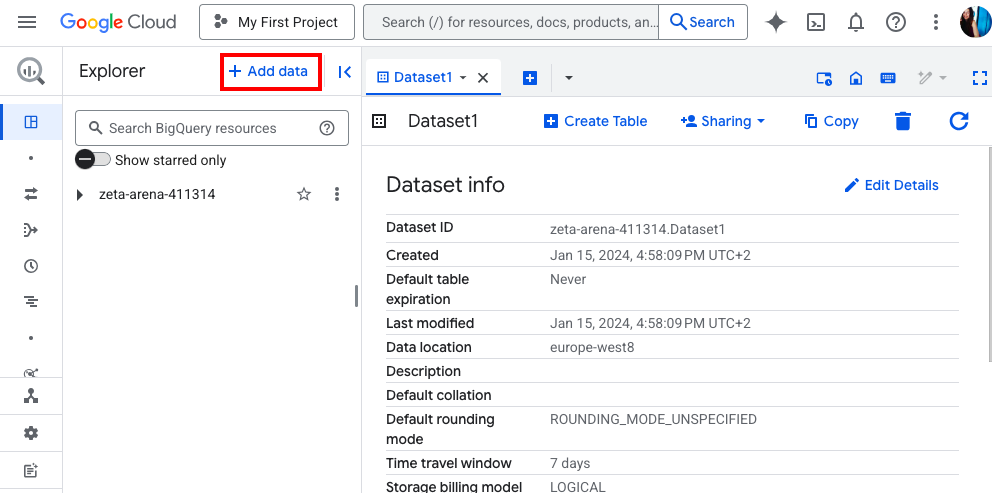Click the search help question icon
Viewport: 992px width, 493px height.
point(326,128)
